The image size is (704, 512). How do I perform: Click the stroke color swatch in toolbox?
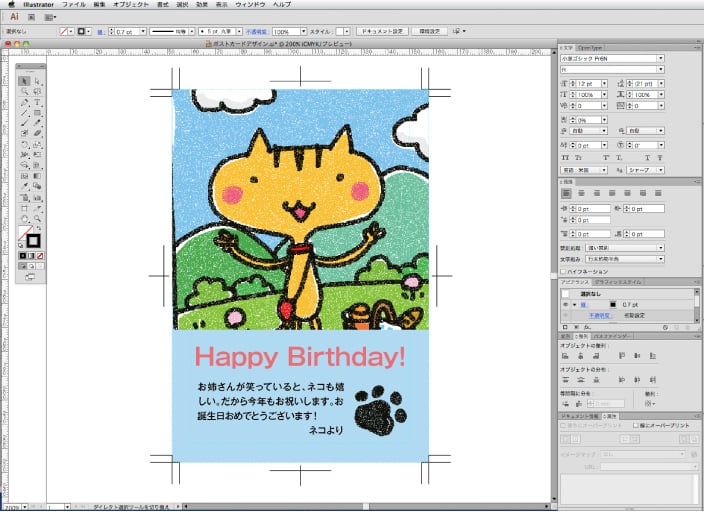pyautogui.click(x=32, y=241)
